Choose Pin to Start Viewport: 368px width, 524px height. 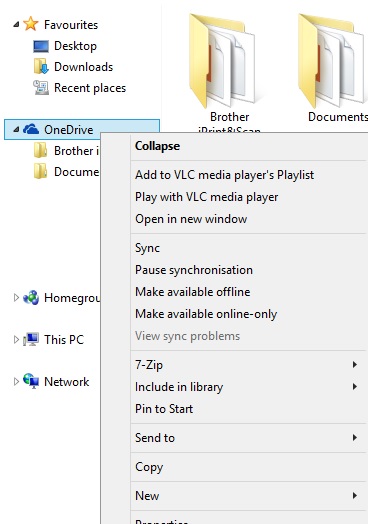[x=164, y=409]
